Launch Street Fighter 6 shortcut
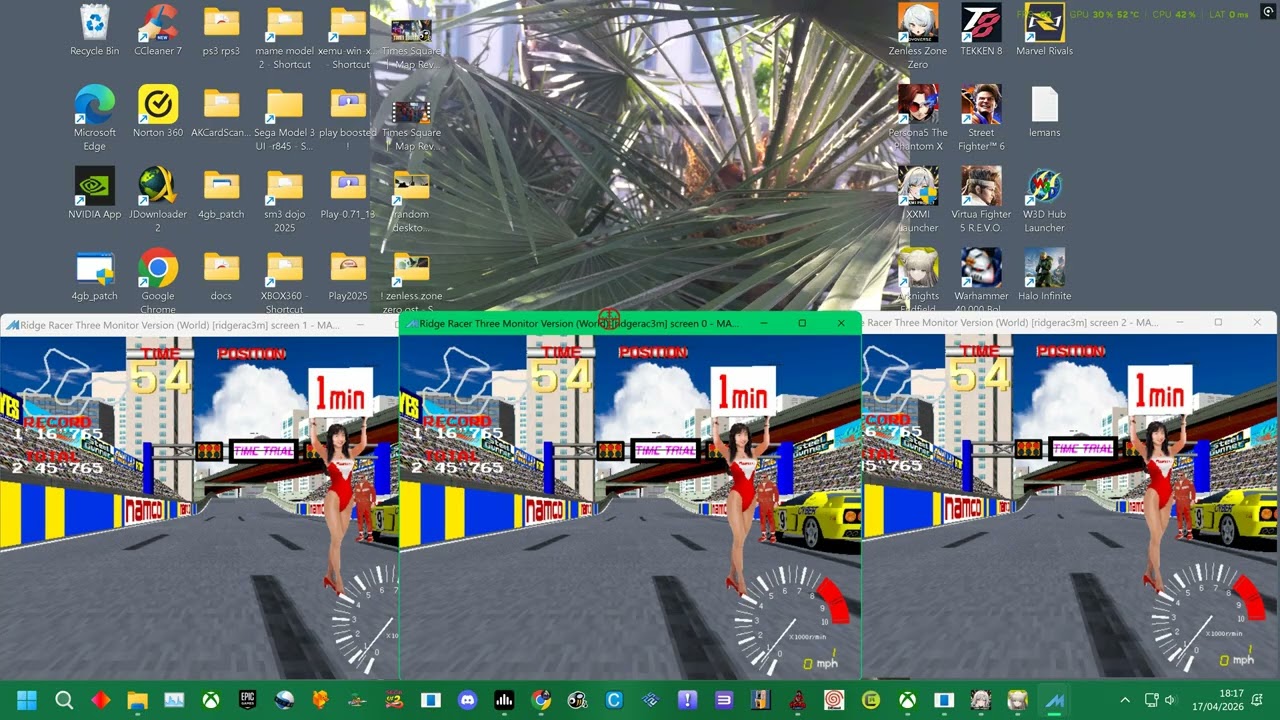Viewport: 1280px width, 720px height. (x=981, y=118)
